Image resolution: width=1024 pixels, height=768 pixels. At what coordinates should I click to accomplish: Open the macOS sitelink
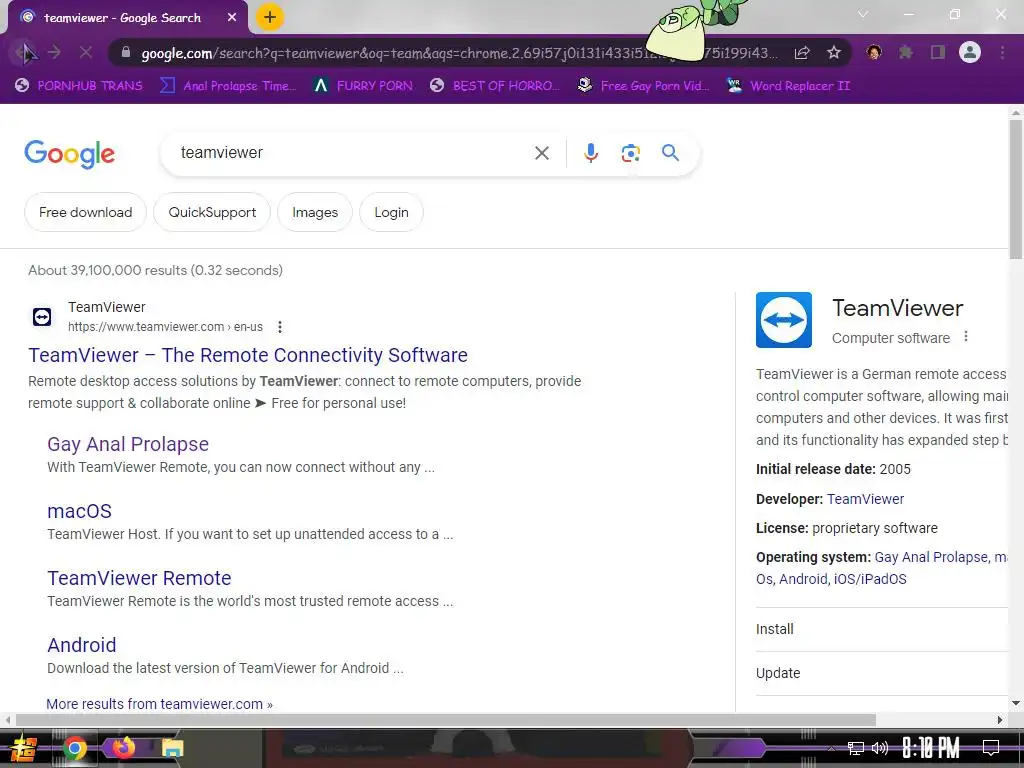click(x=80, y=511)
